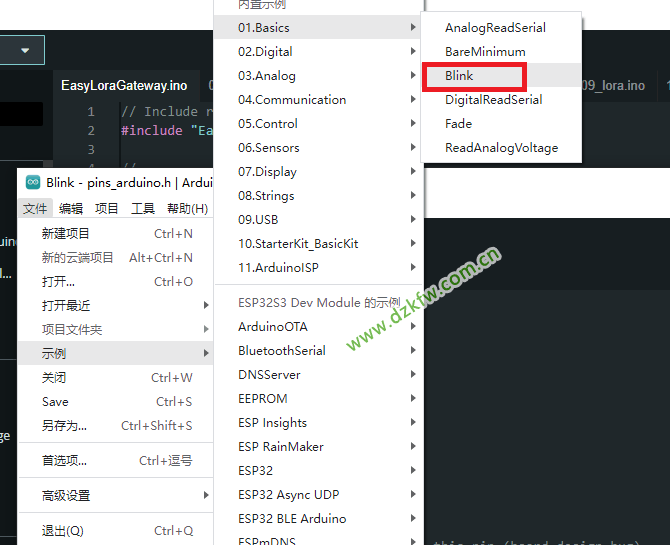Switch to the EasyLoraGateway.ino tab
The height and width of the screenshot is (547, 672).
(x=124, y=86)
